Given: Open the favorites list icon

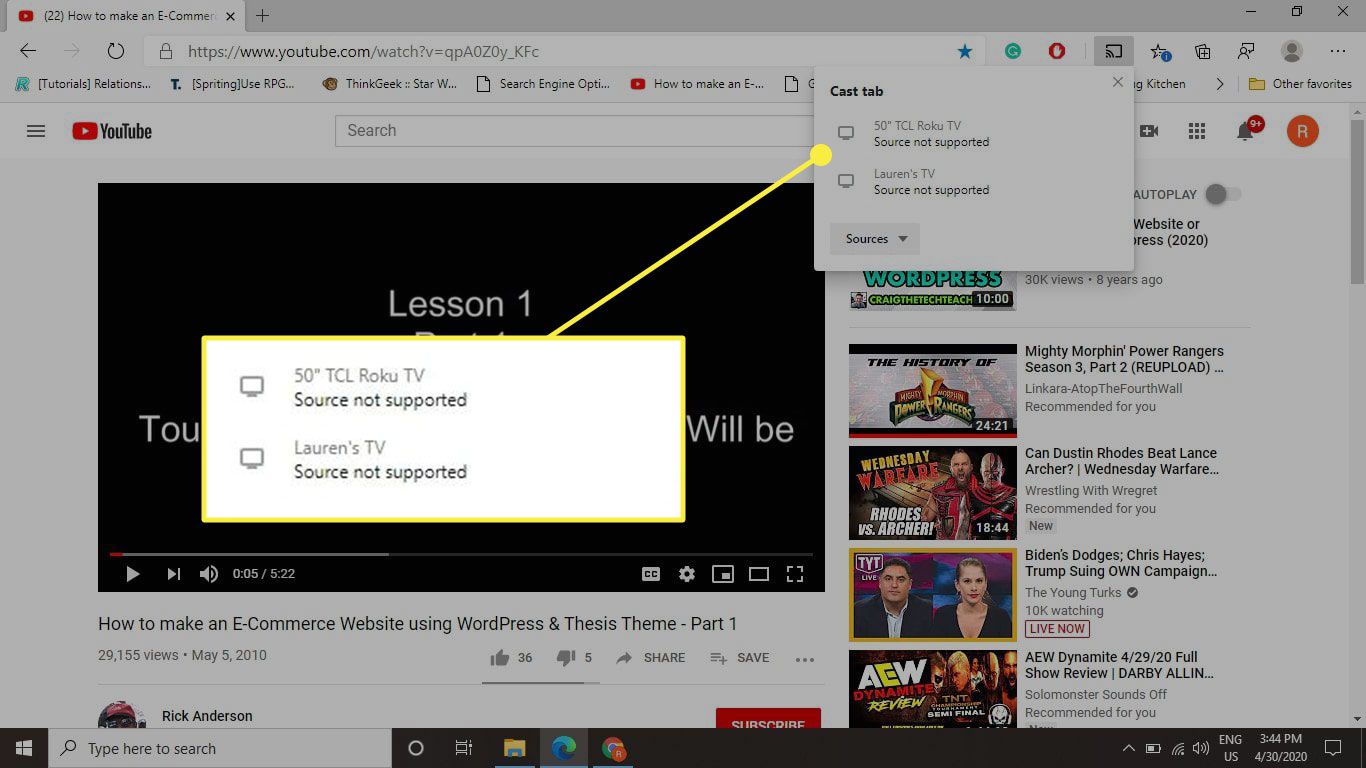Looking at the screenshot, I should [1160, 51].
